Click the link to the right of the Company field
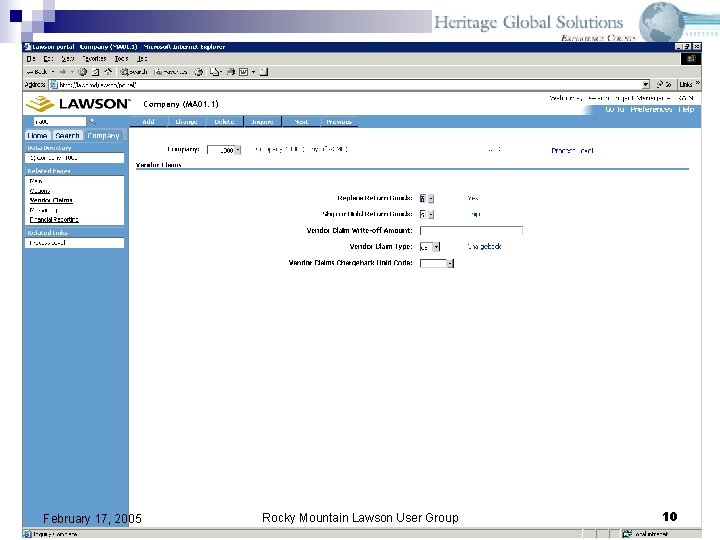The image size is (720, 540). [572, 150]
